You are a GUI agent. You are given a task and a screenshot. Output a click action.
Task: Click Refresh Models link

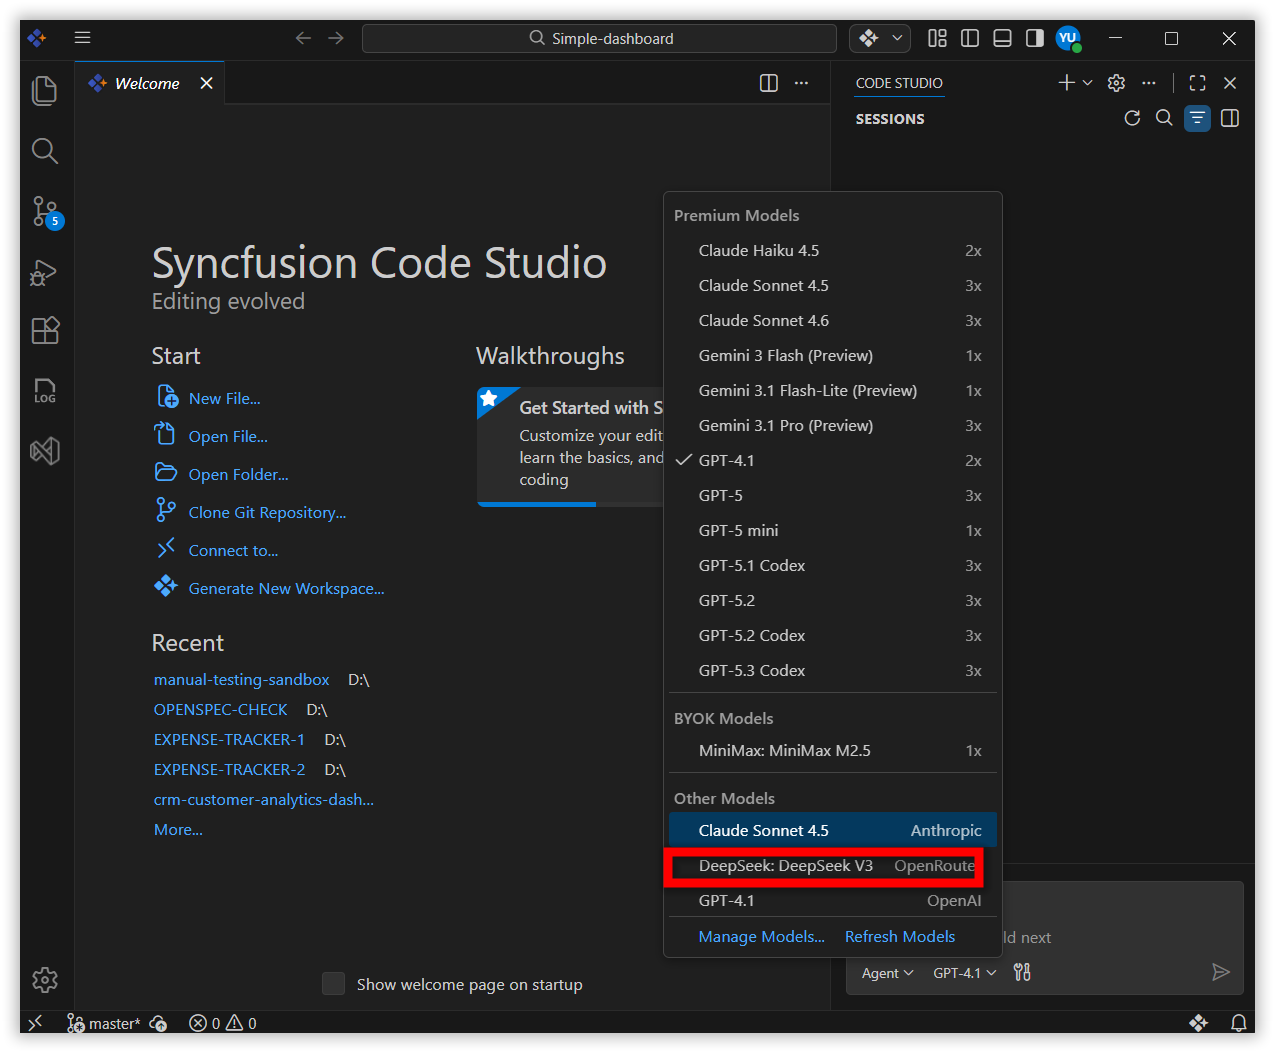tap(900, 937)
